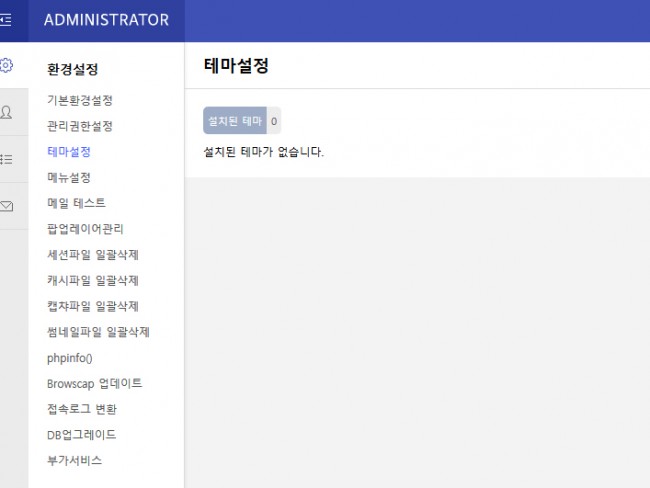Go to 팝업레이어관리
This screenshot has height=488, width=650.
[x=85, y=229]
